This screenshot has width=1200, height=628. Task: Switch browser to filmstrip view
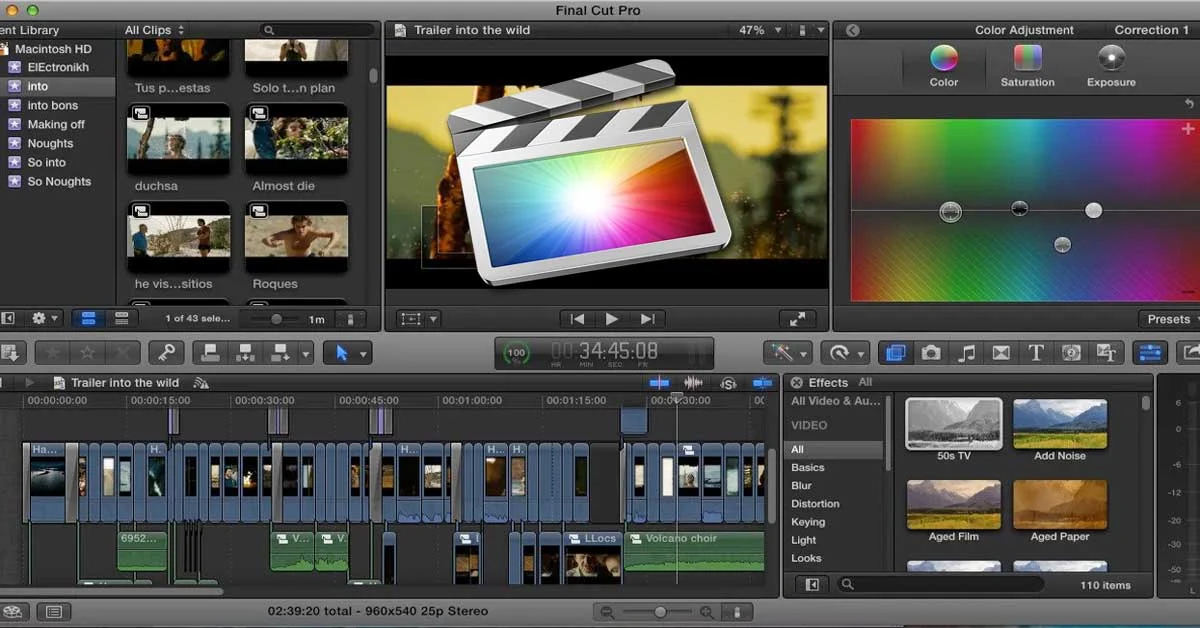[x=88, y=319]
